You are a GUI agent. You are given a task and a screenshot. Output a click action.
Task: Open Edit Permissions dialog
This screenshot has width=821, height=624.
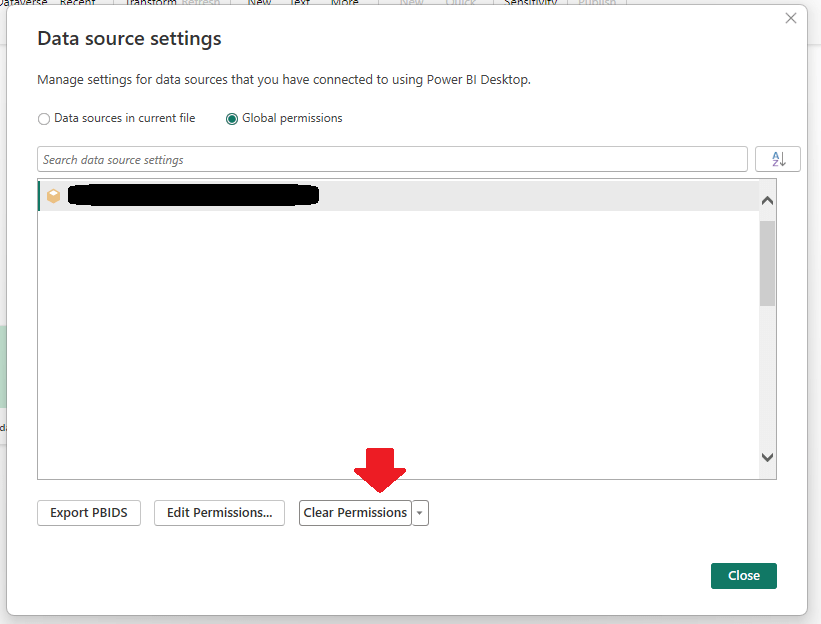pyautogui.click(x=219, y=513)
